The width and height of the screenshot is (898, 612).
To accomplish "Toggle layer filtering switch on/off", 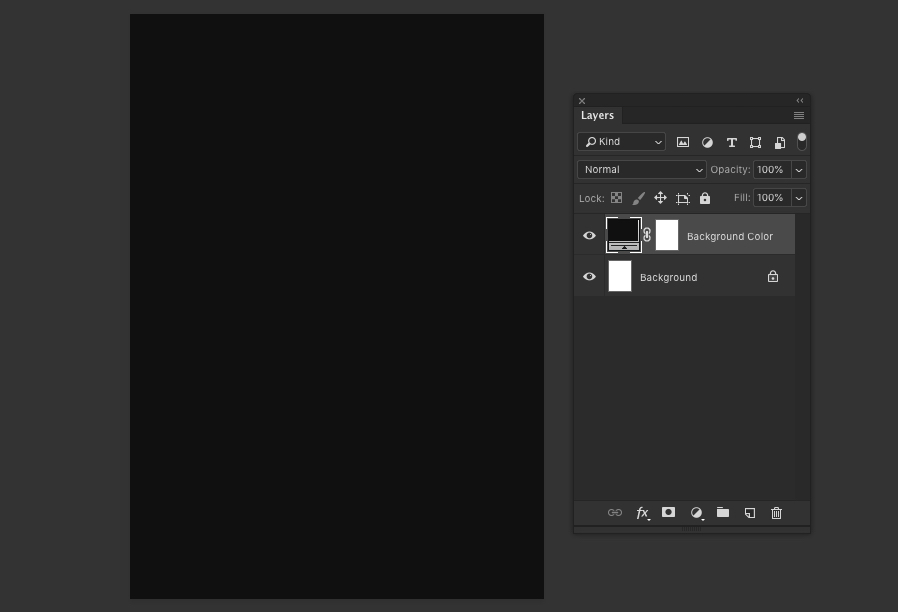I will 802,141.
